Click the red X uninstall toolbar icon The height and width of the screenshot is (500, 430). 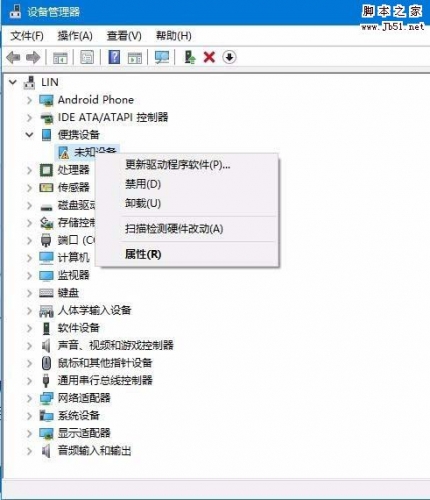(x=209, y=57)
